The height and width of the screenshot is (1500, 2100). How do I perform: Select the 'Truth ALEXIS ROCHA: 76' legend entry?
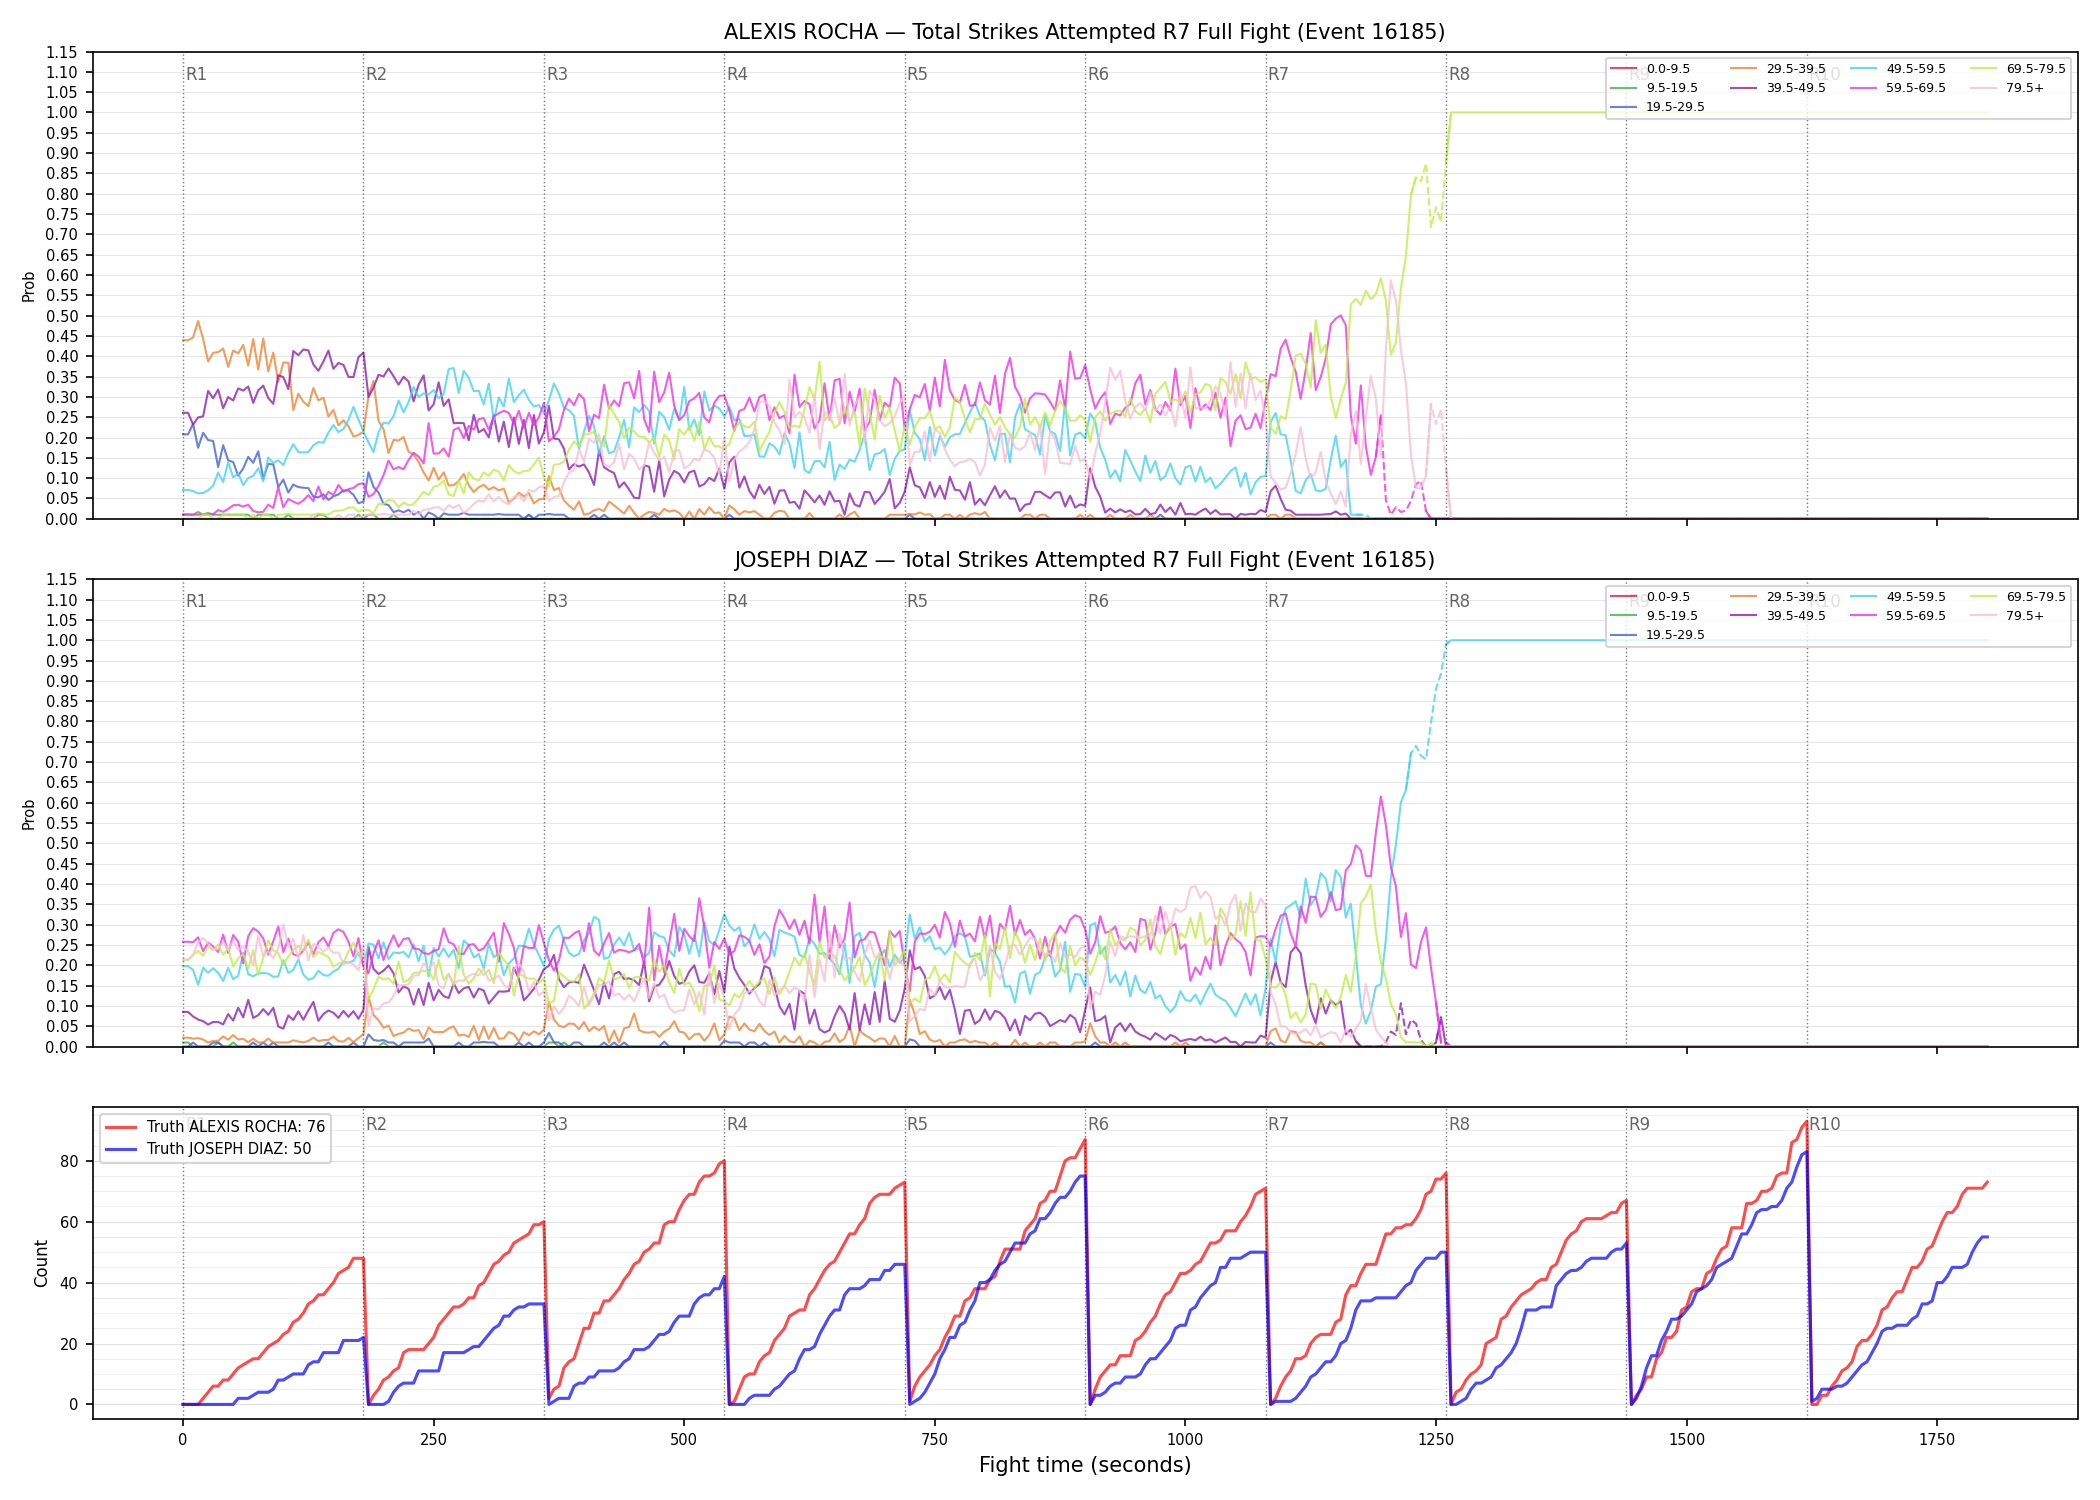coord(215,1126)
